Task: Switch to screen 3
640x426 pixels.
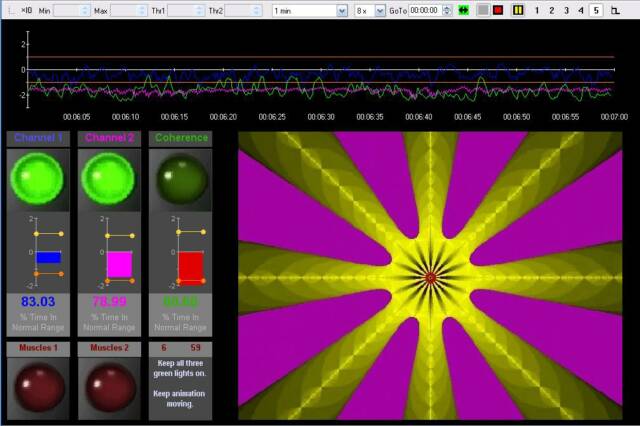Action: (566, 11)
